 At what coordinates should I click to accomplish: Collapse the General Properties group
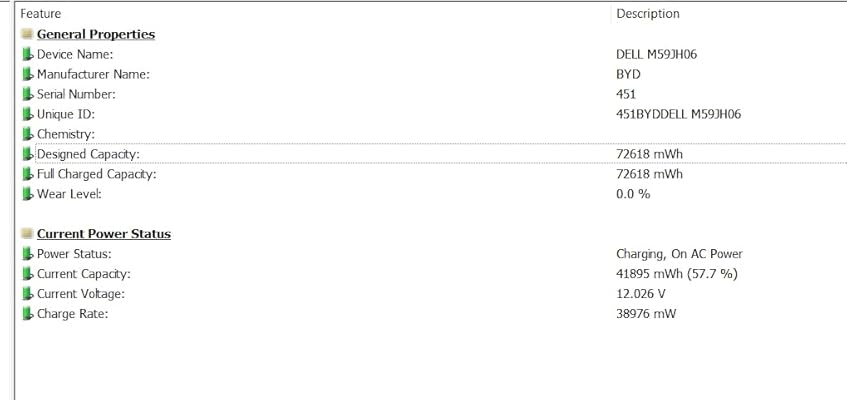(x=95, y=34)
